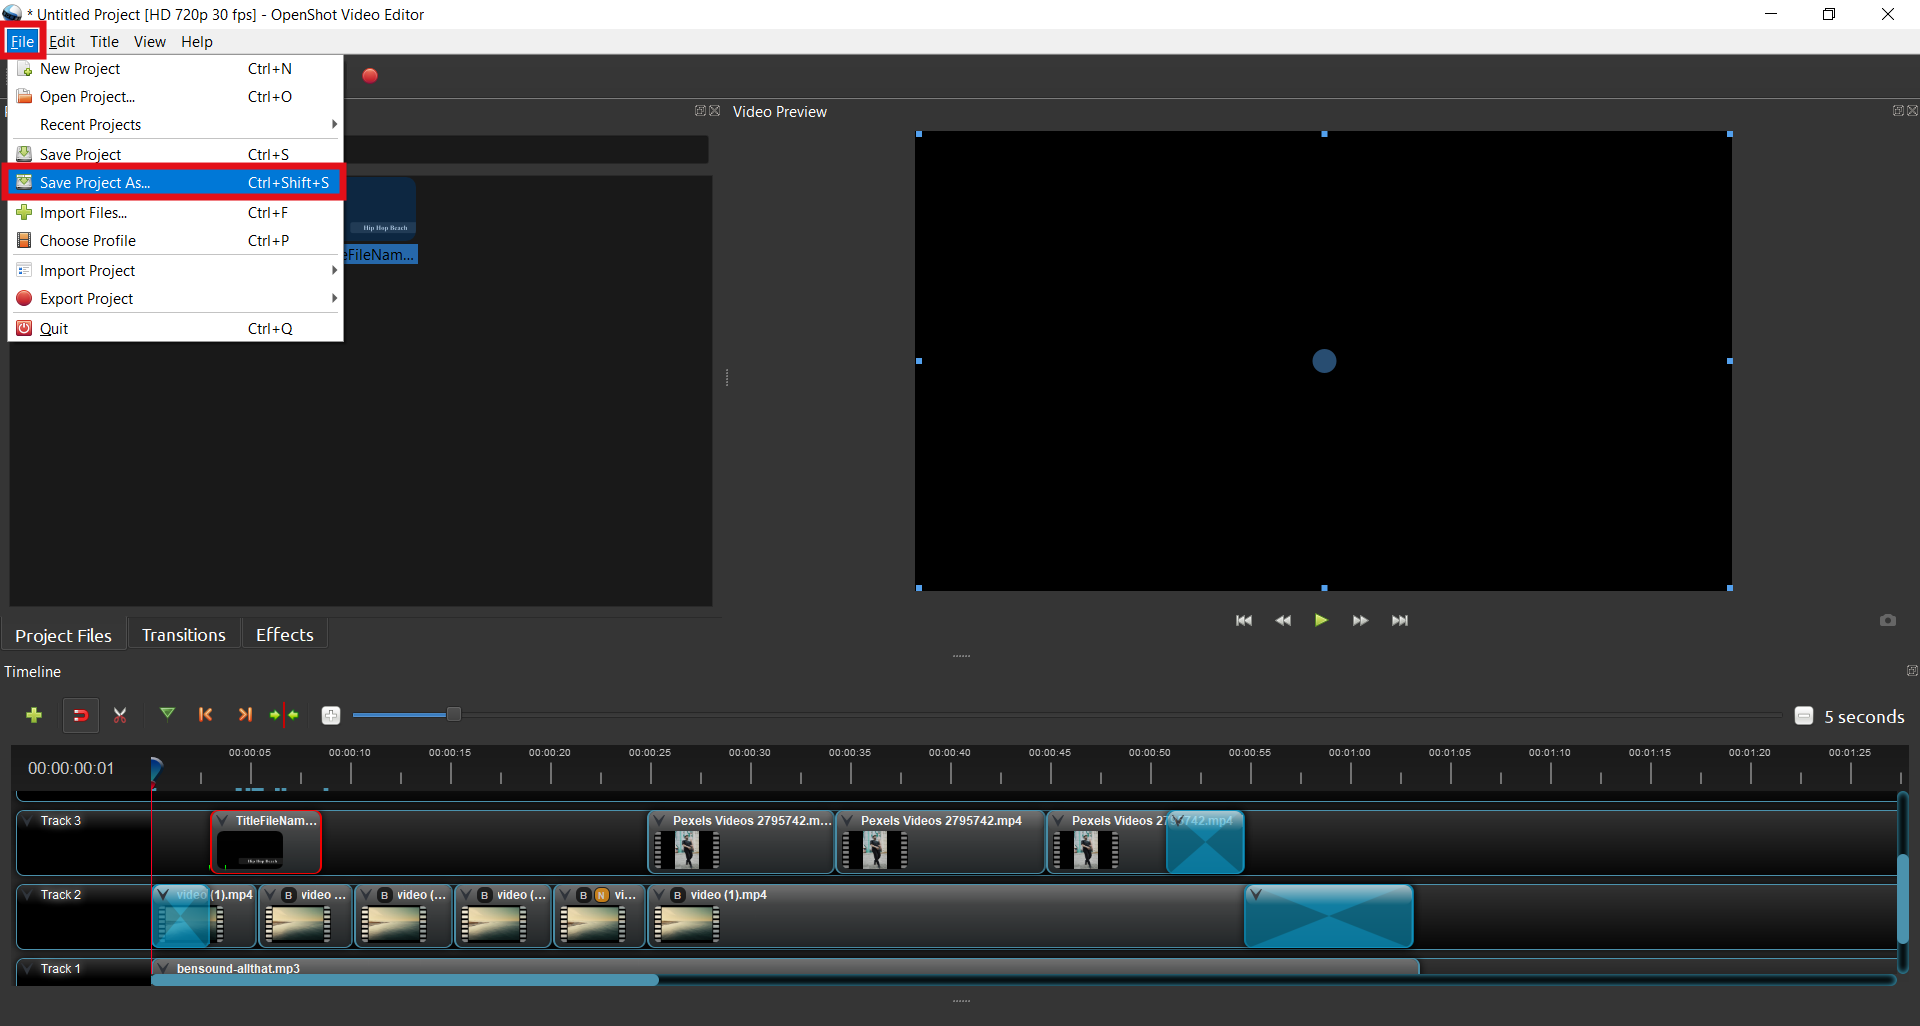Viewport: 1920px width, 1026px height.
Task: Click the folder icon beside Open Project
Action: coord(24,96)
